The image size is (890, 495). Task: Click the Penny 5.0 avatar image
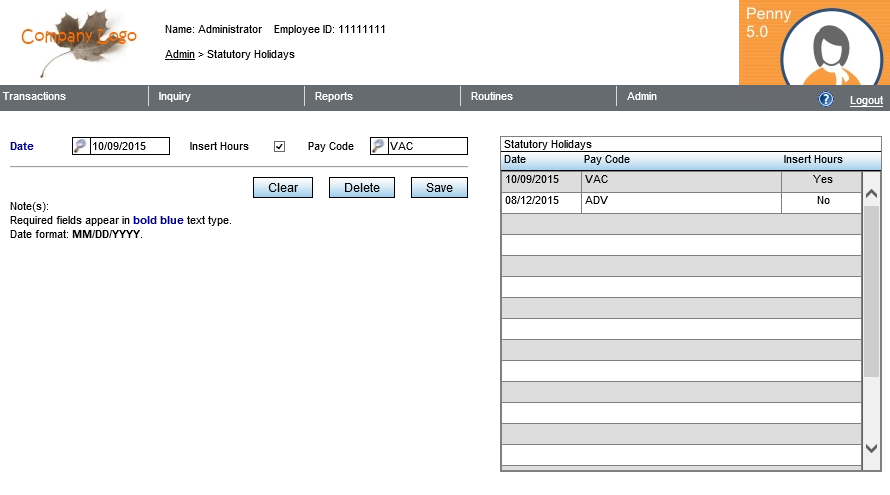coord(831,50)
